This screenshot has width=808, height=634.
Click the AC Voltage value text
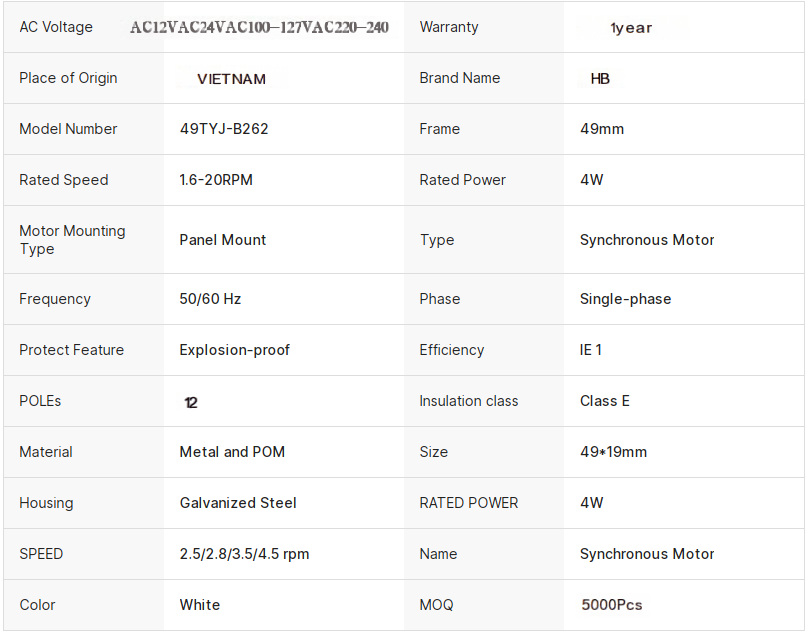coord(259,28)
